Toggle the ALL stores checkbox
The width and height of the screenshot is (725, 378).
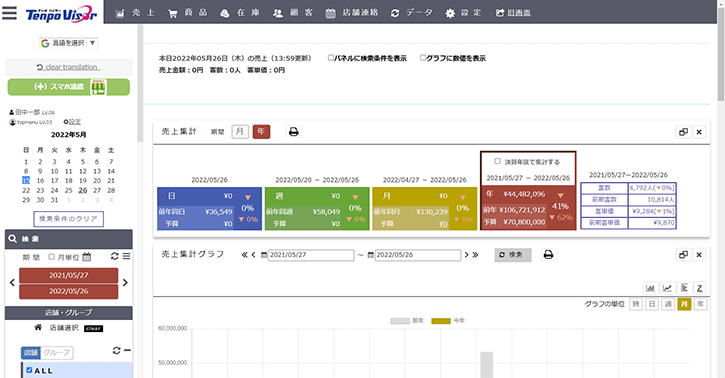tap(29, 370)
